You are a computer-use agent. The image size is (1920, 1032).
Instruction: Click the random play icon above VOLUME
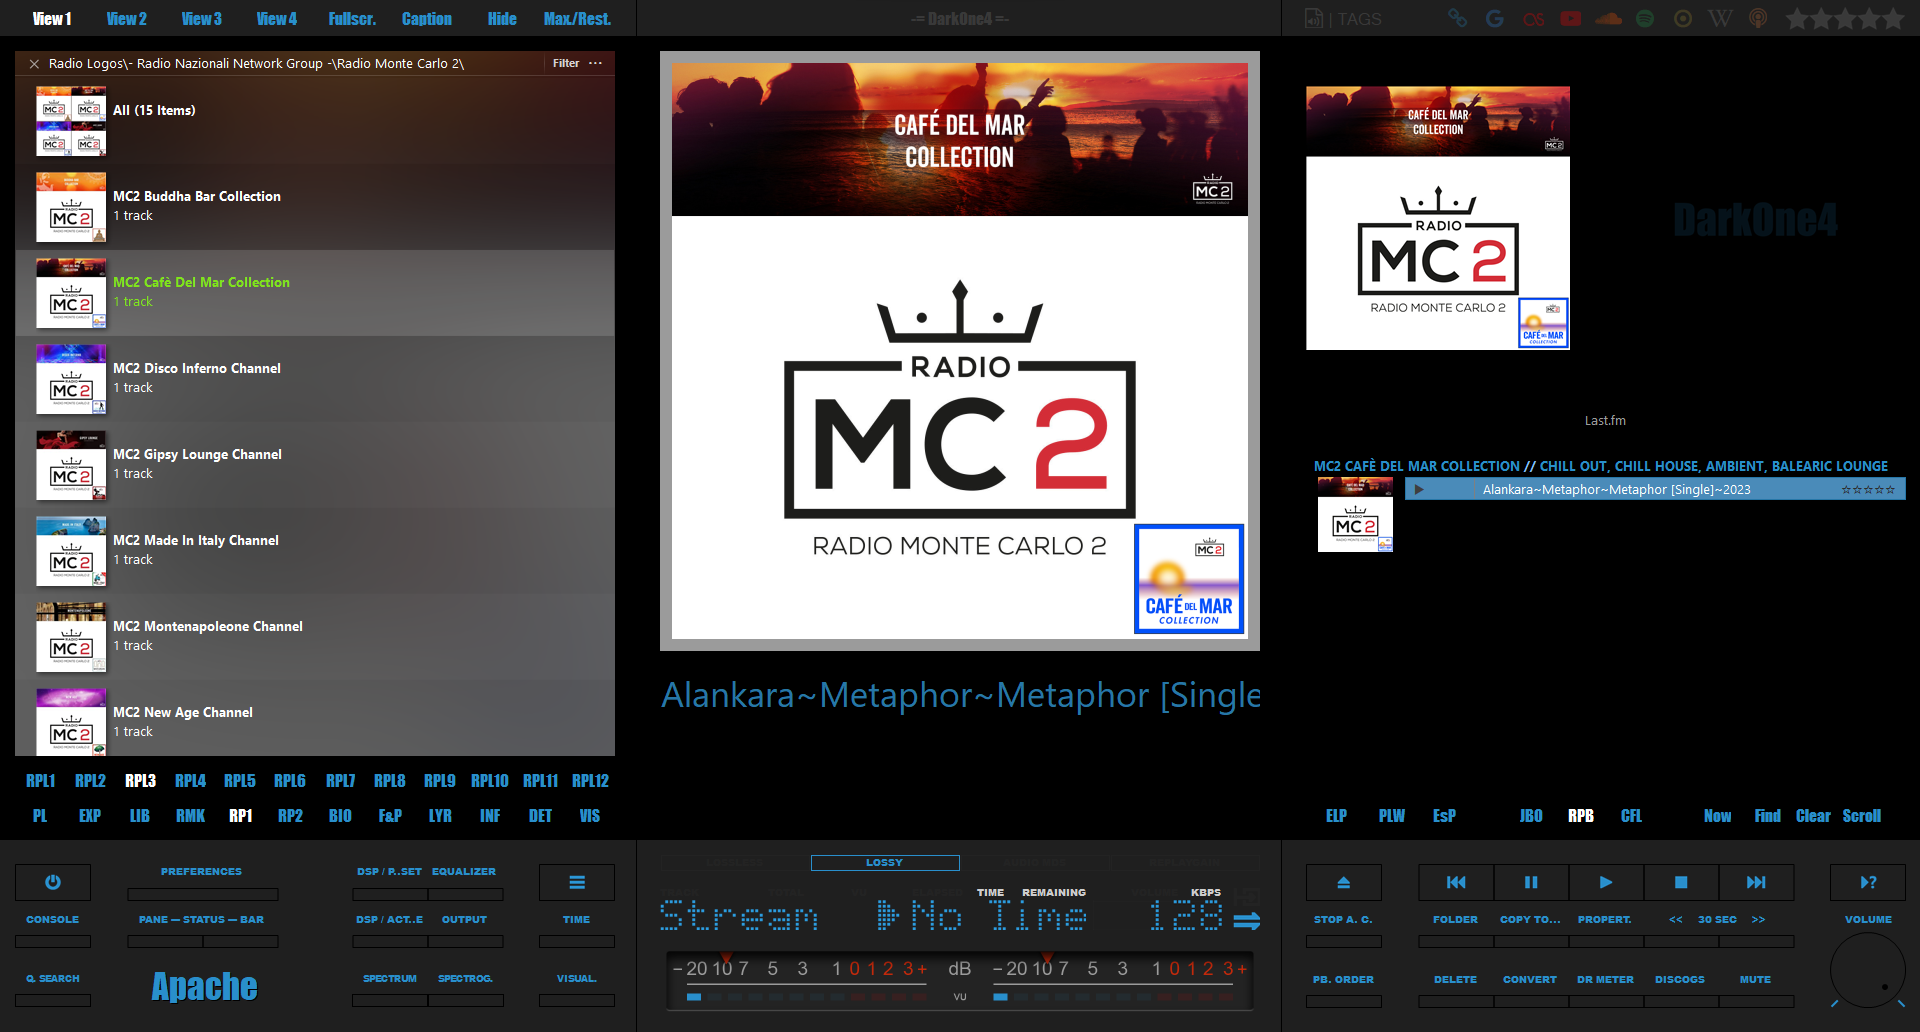pos(1868,882)
